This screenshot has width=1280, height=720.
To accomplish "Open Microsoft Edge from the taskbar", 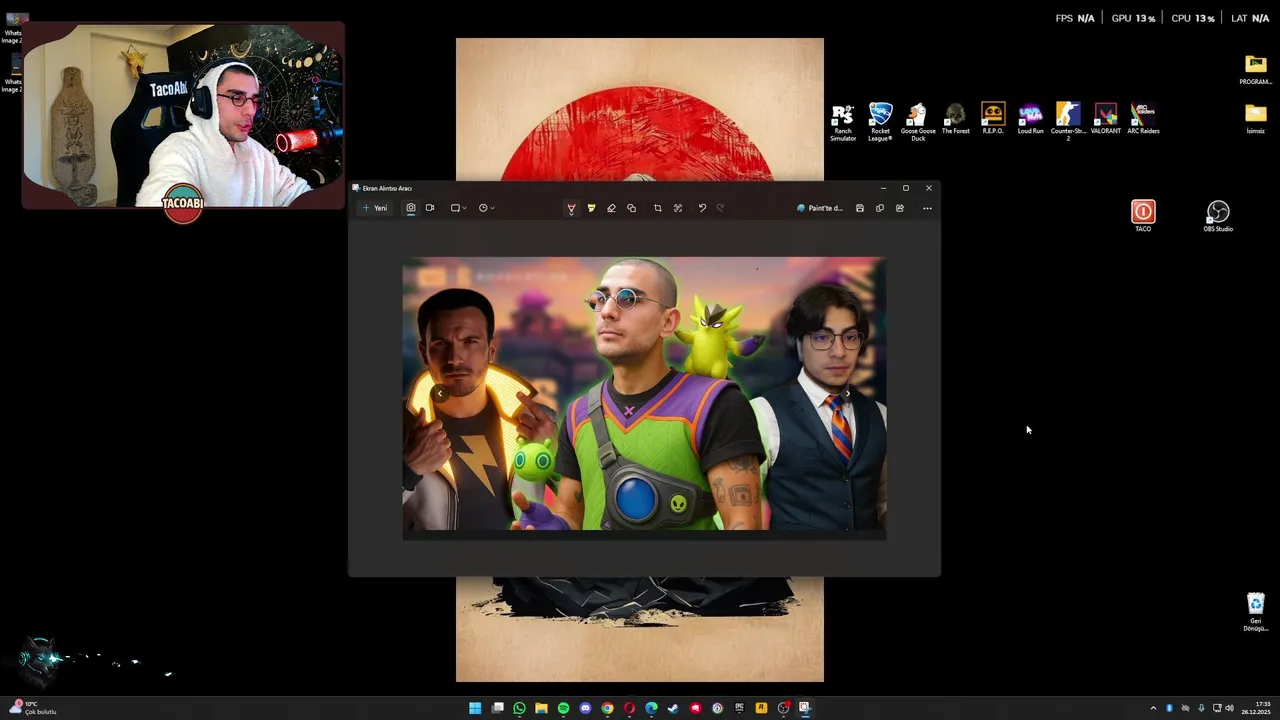I will click(x=651, y=708).
